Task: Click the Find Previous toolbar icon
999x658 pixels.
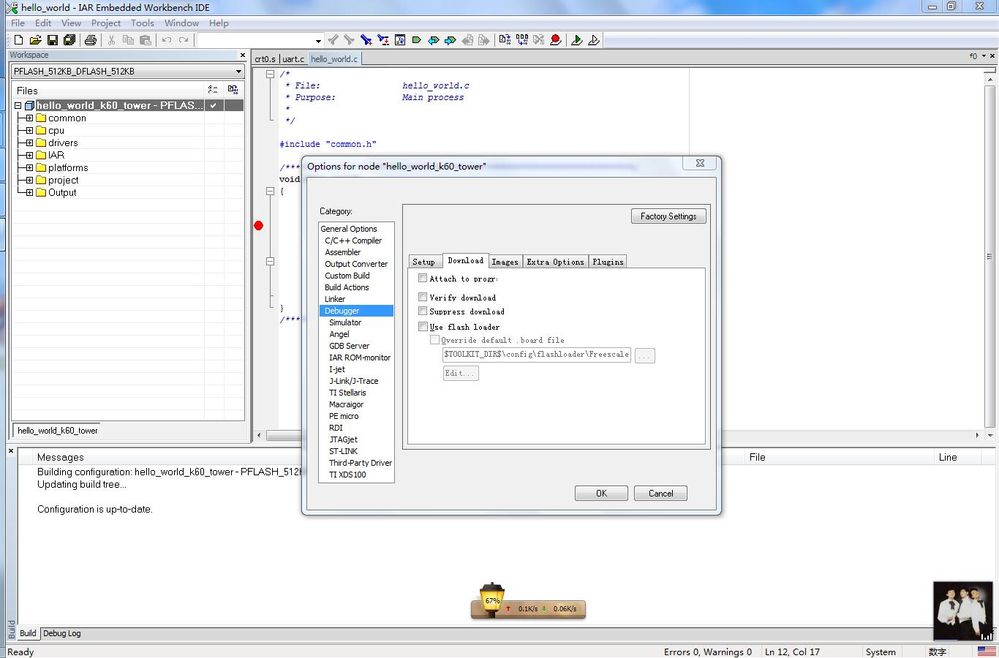Action: pos(333,40)
